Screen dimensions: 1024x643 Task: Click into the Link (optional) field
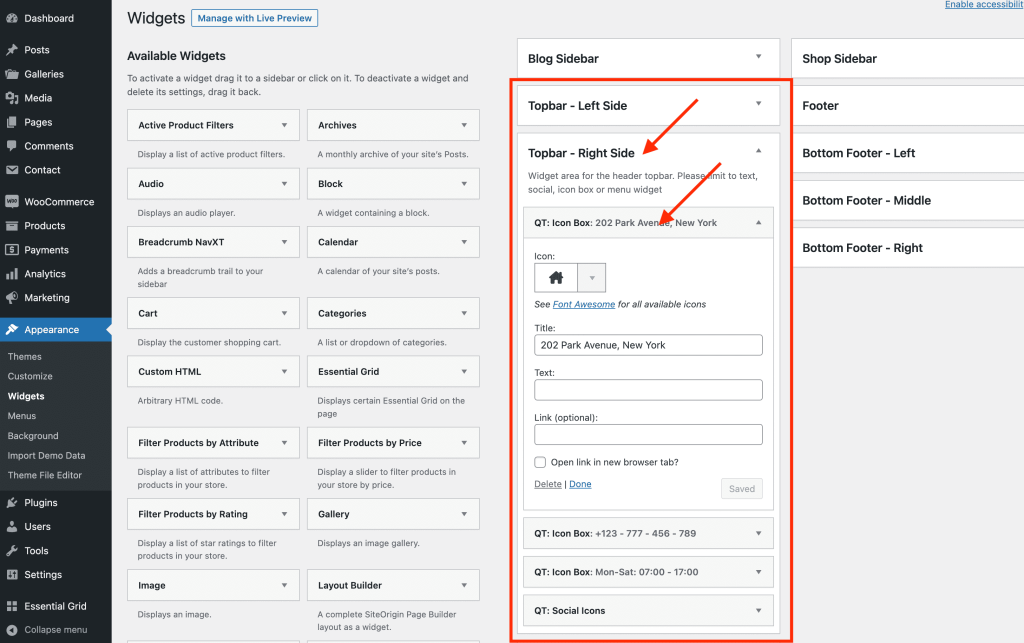point(648,435)
